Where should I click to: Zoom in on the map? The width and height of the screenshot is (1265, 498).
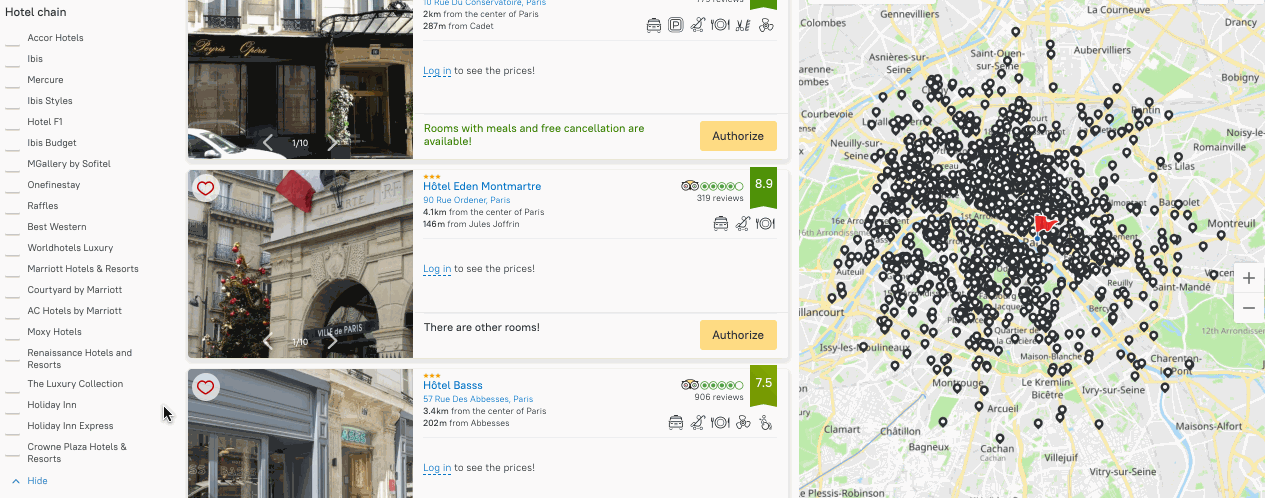[1248, 279]
